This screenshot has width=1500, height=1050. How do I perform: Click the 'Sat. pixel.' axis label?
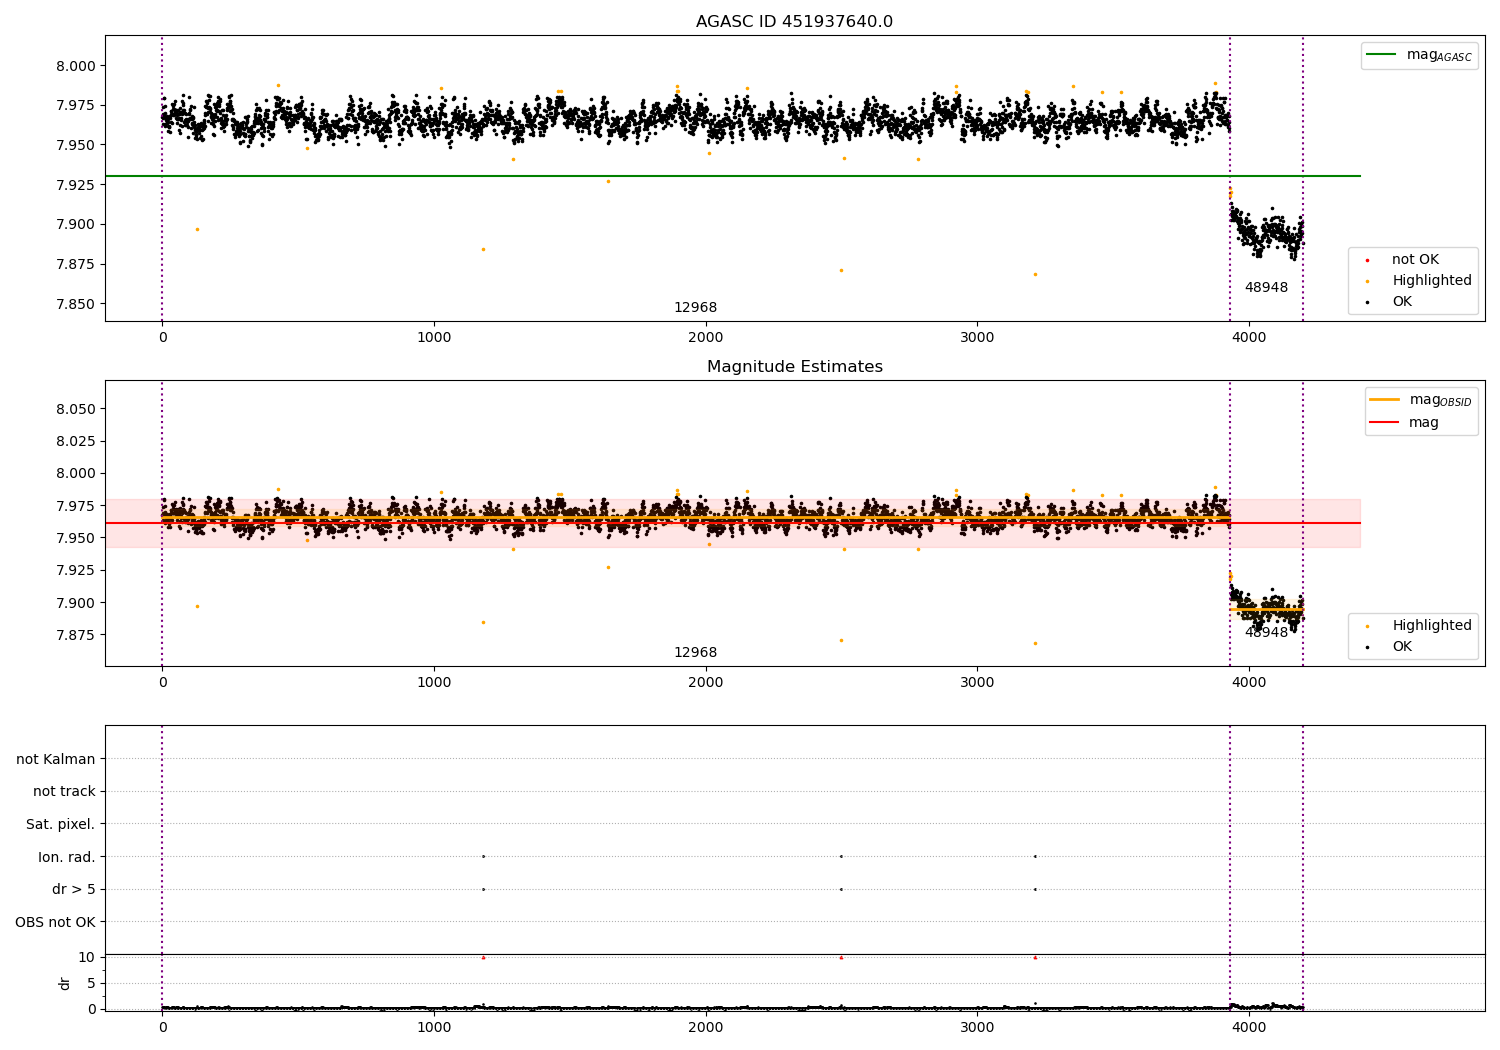[x=61, y=825]
